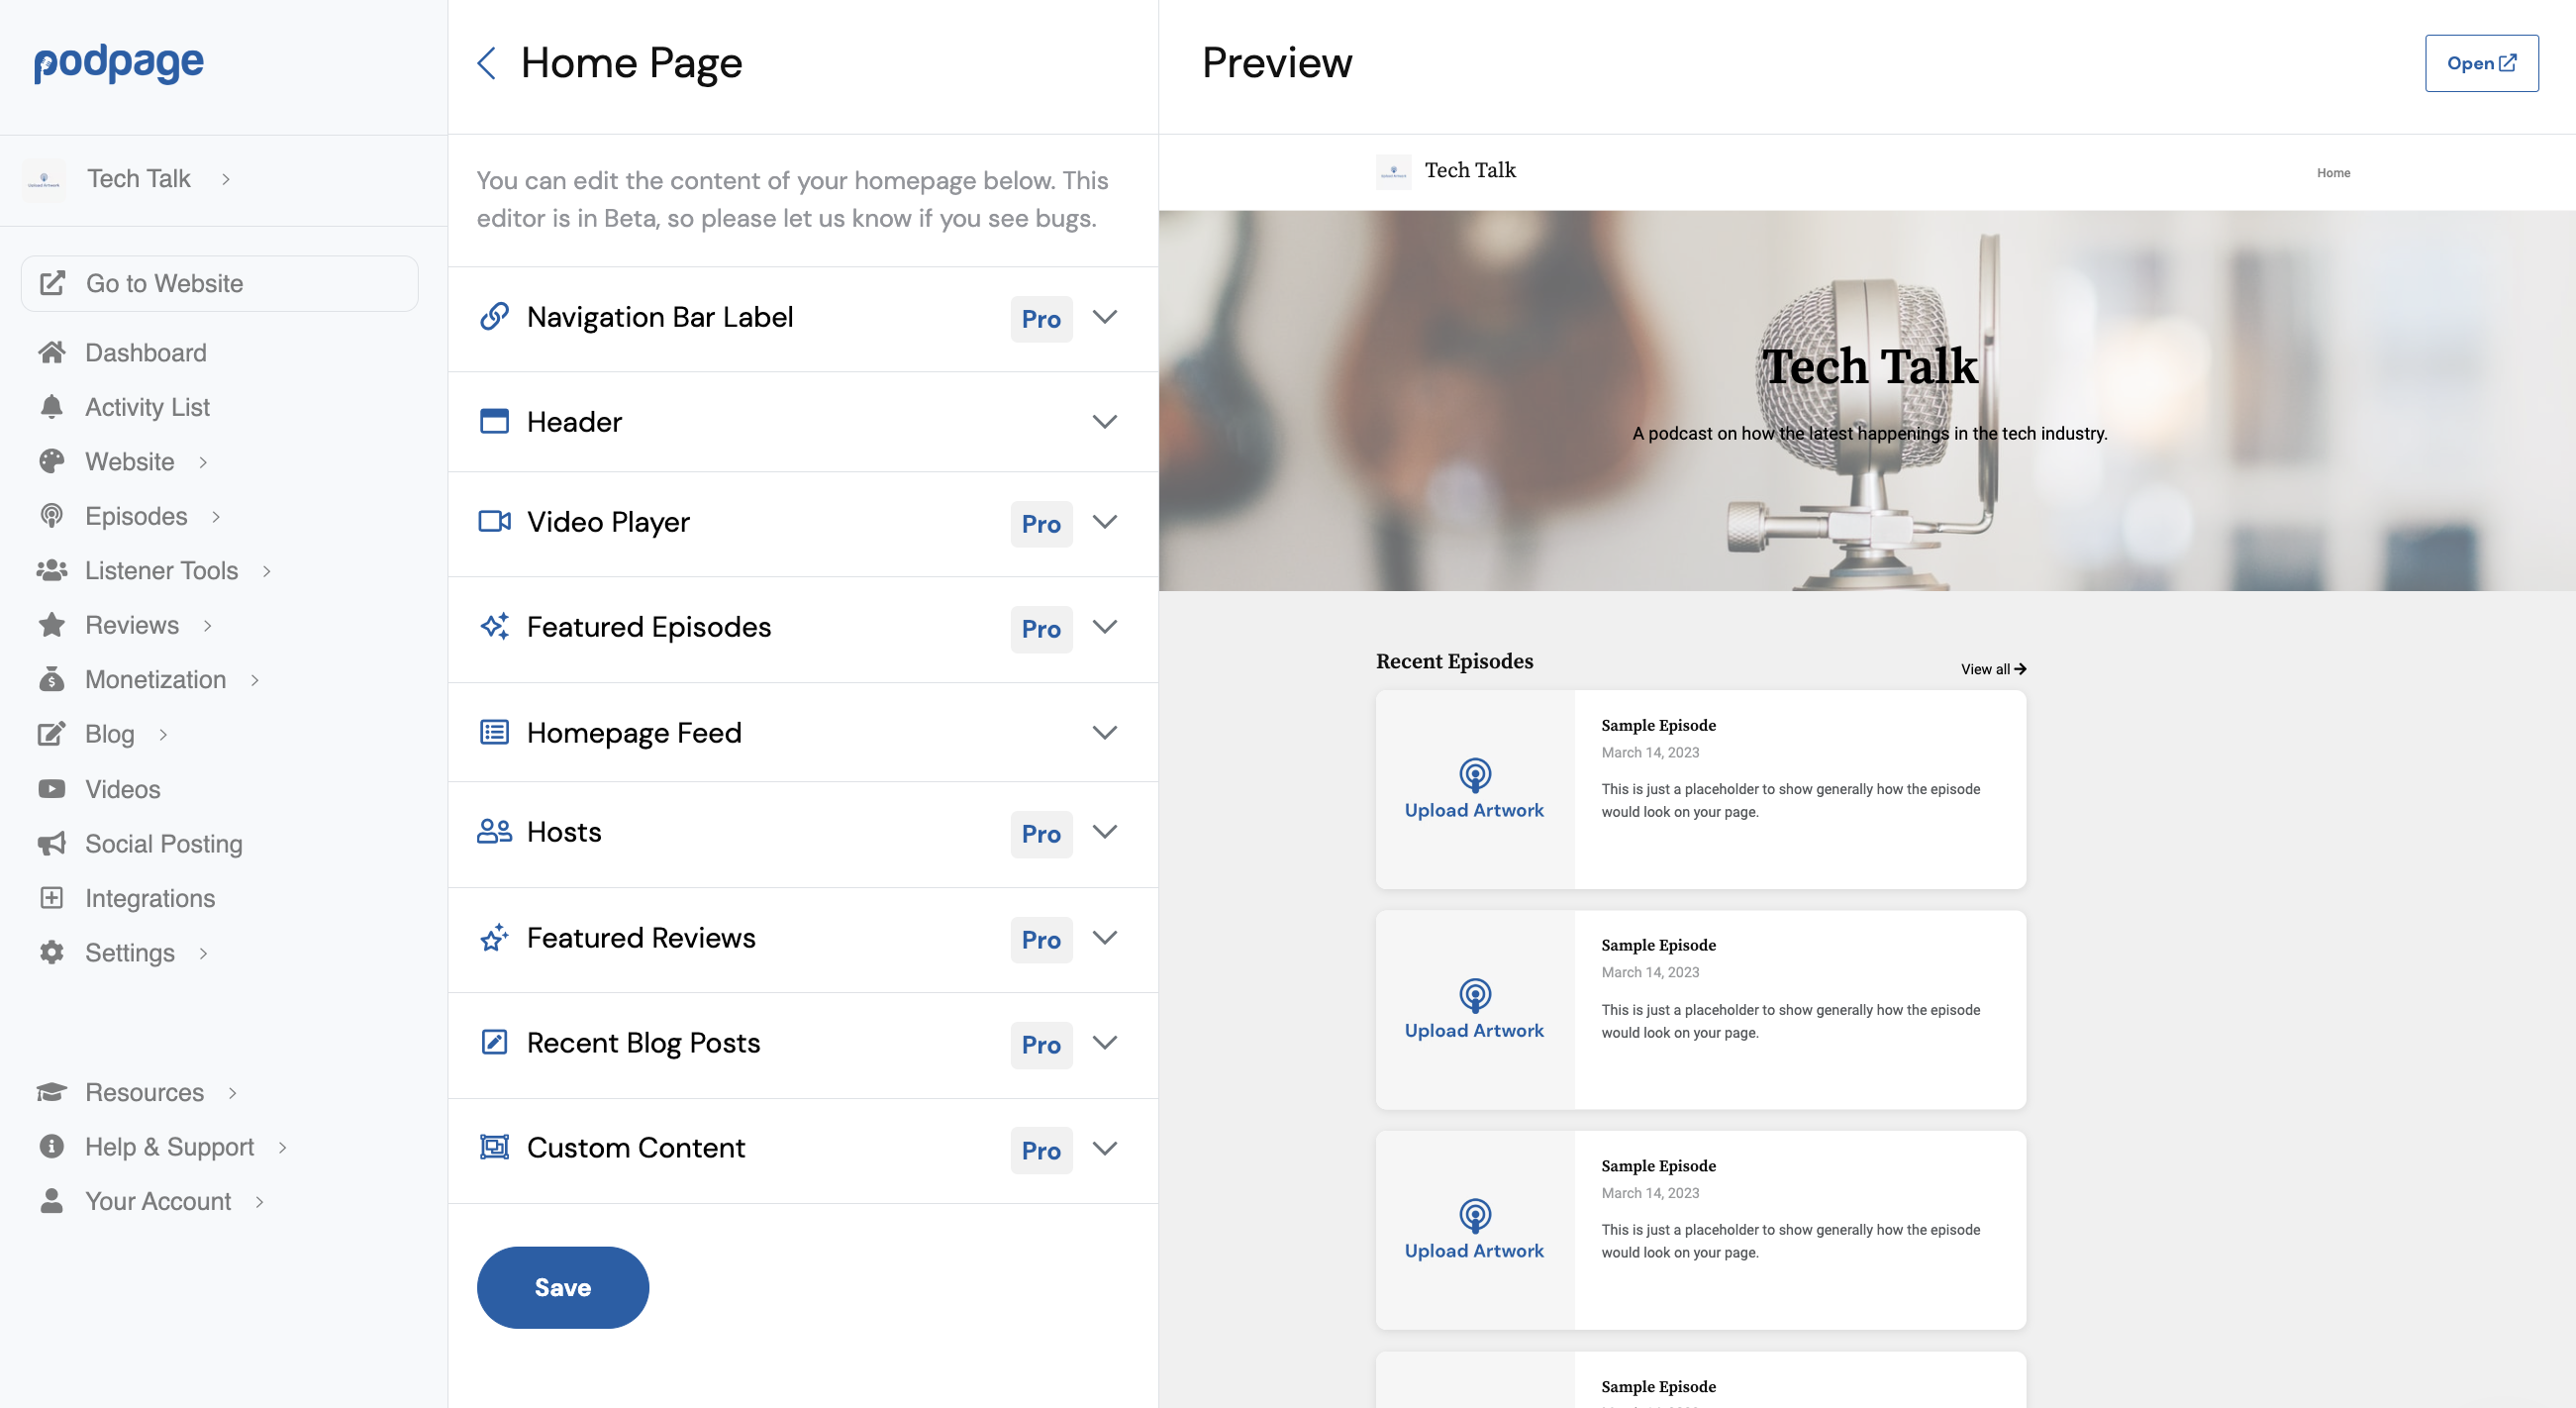The height and width of the screenshot is (1408, 2576).
Task: Click the Header window icon
Action: (495, 421)
